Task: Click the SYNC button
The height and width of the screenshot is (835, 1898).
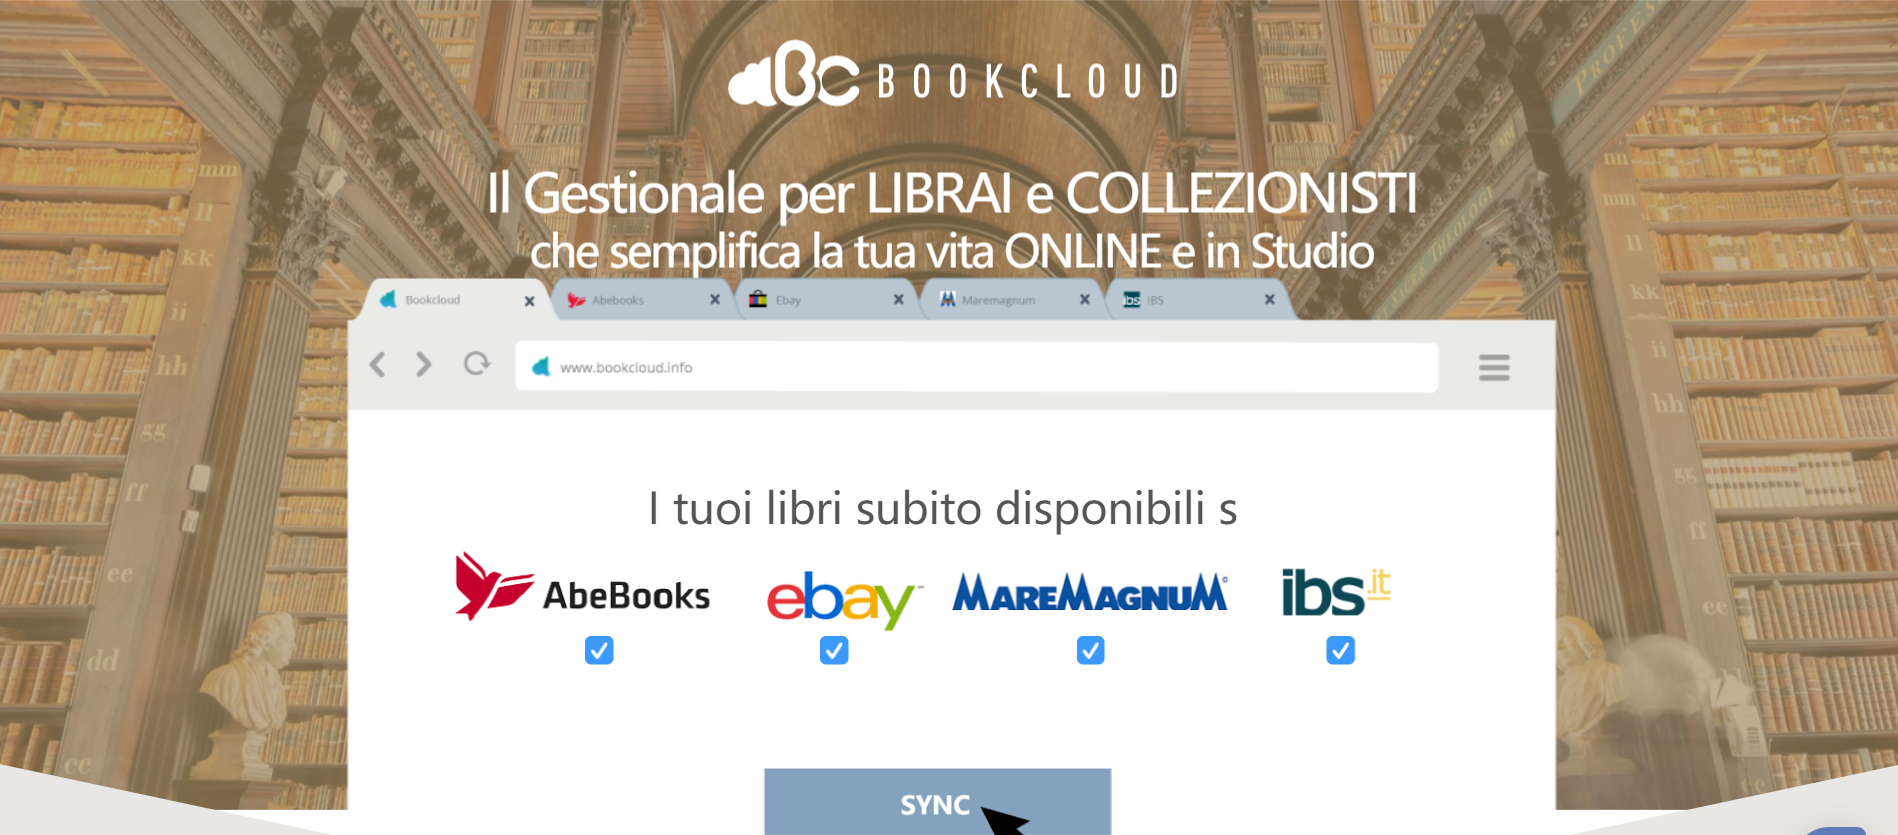Action: coord(937,802)
